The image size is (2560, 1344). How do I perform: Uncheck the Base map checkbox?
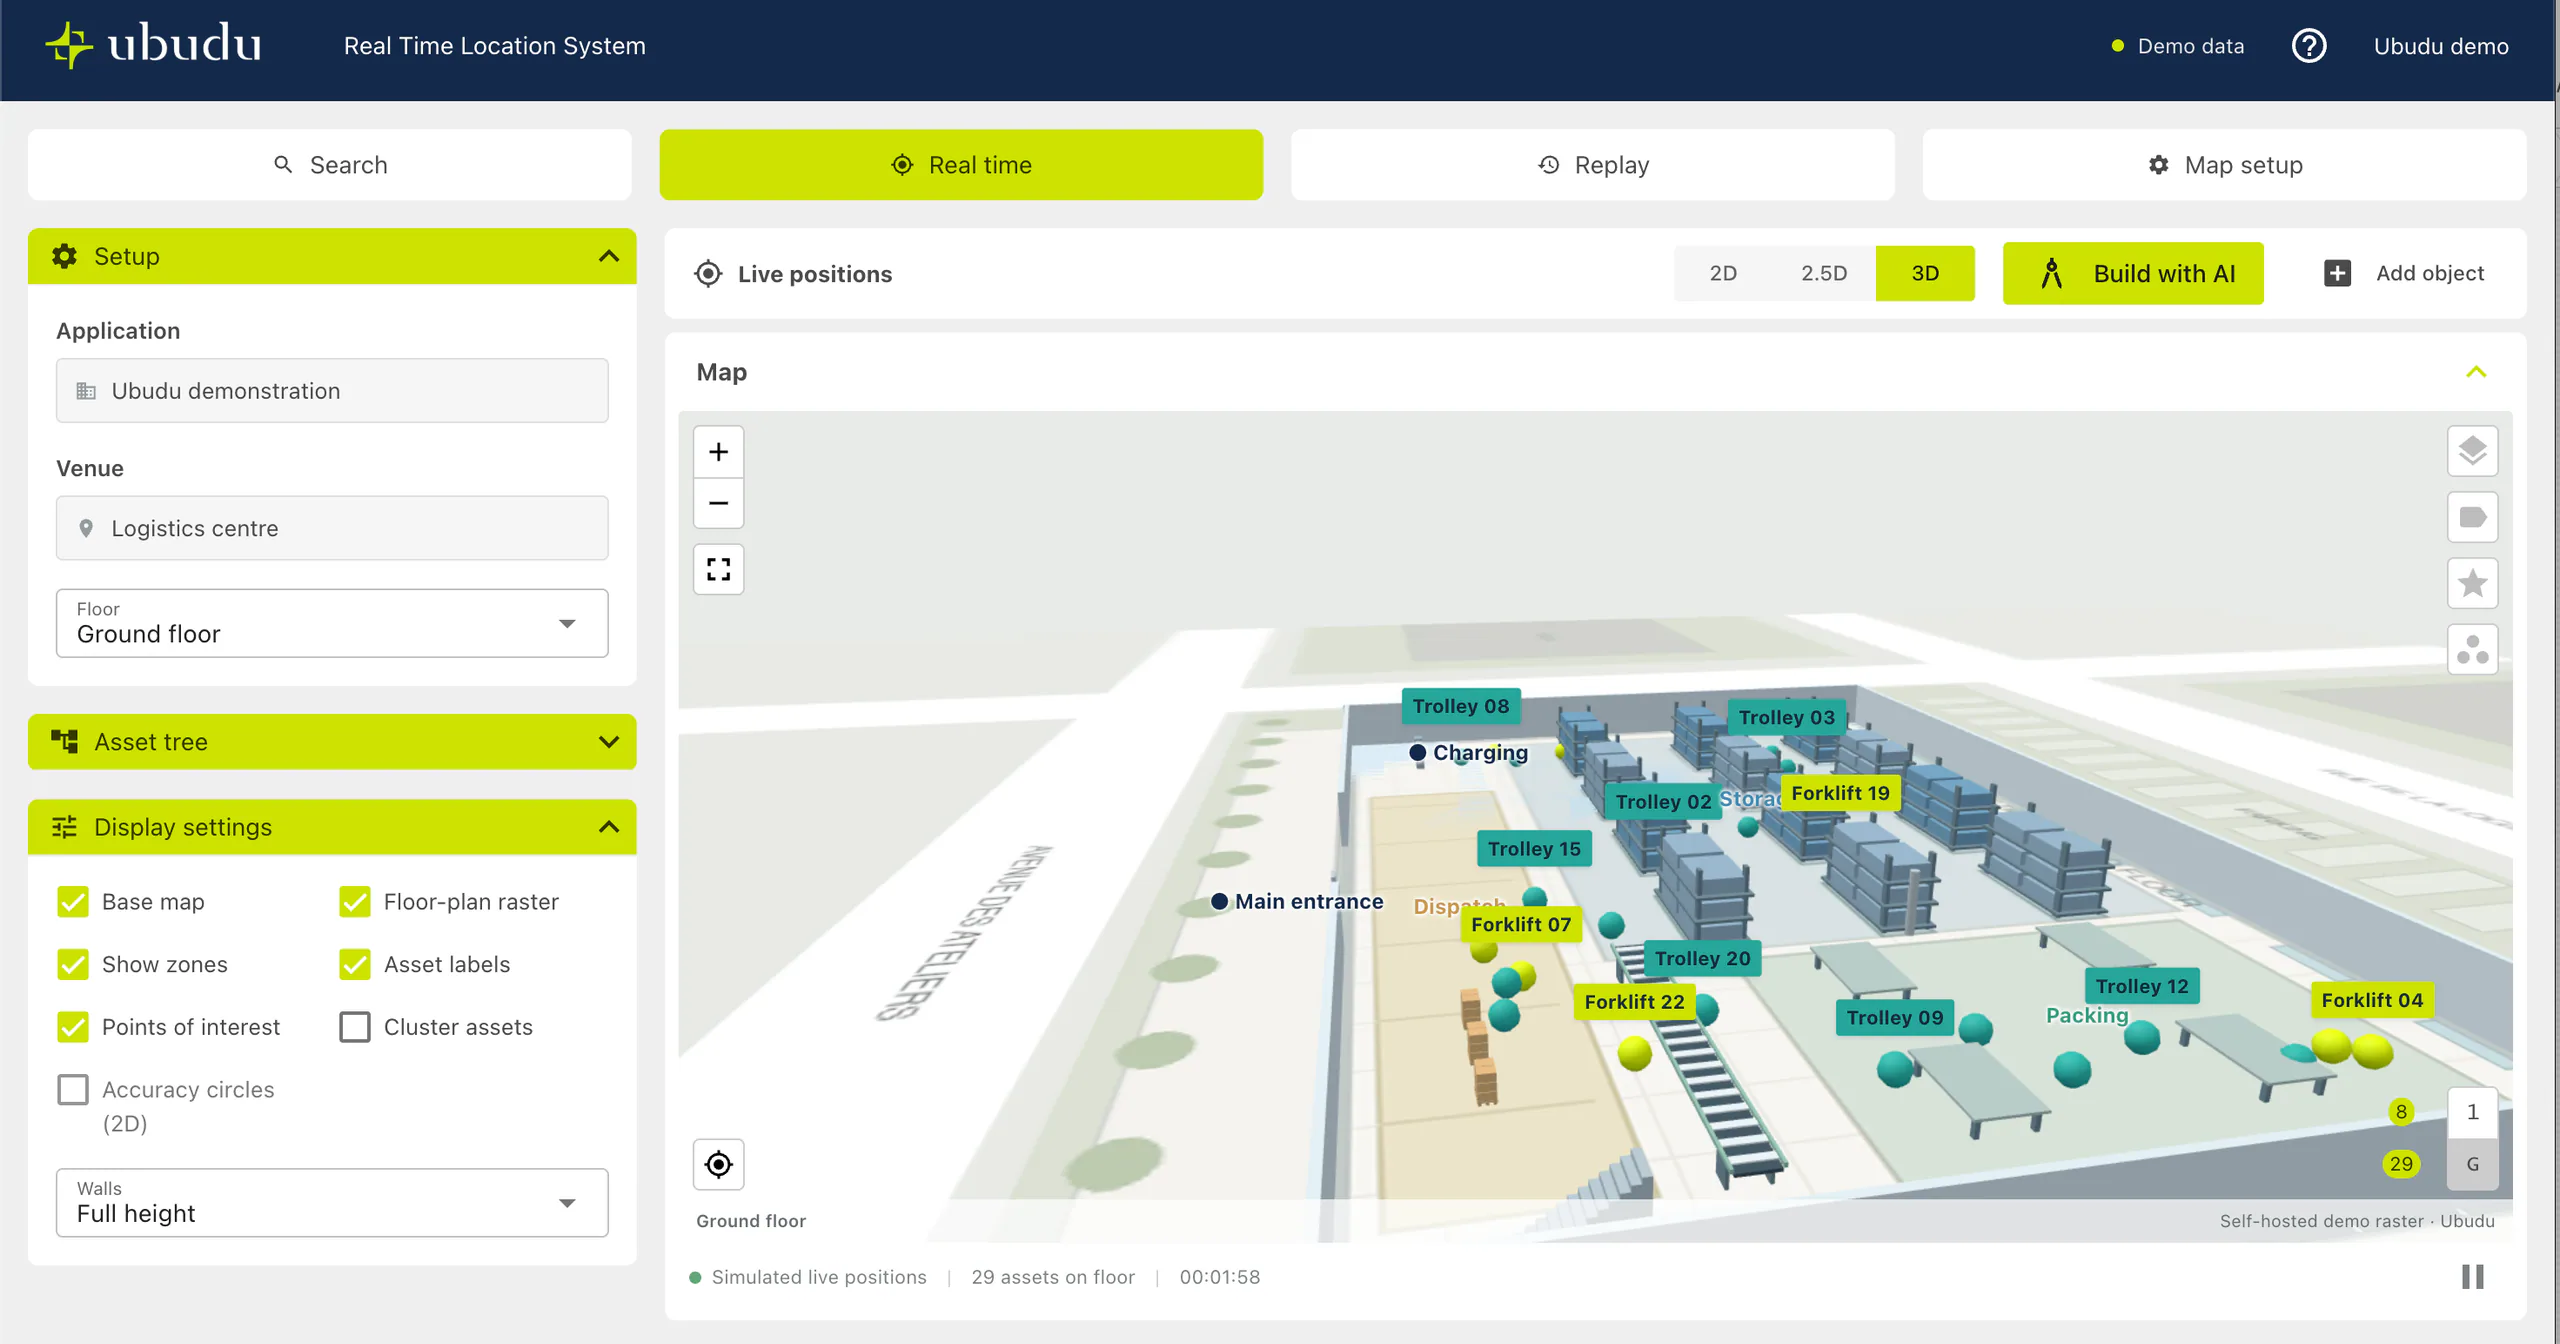pyautogui.click(x=73, y=902)
